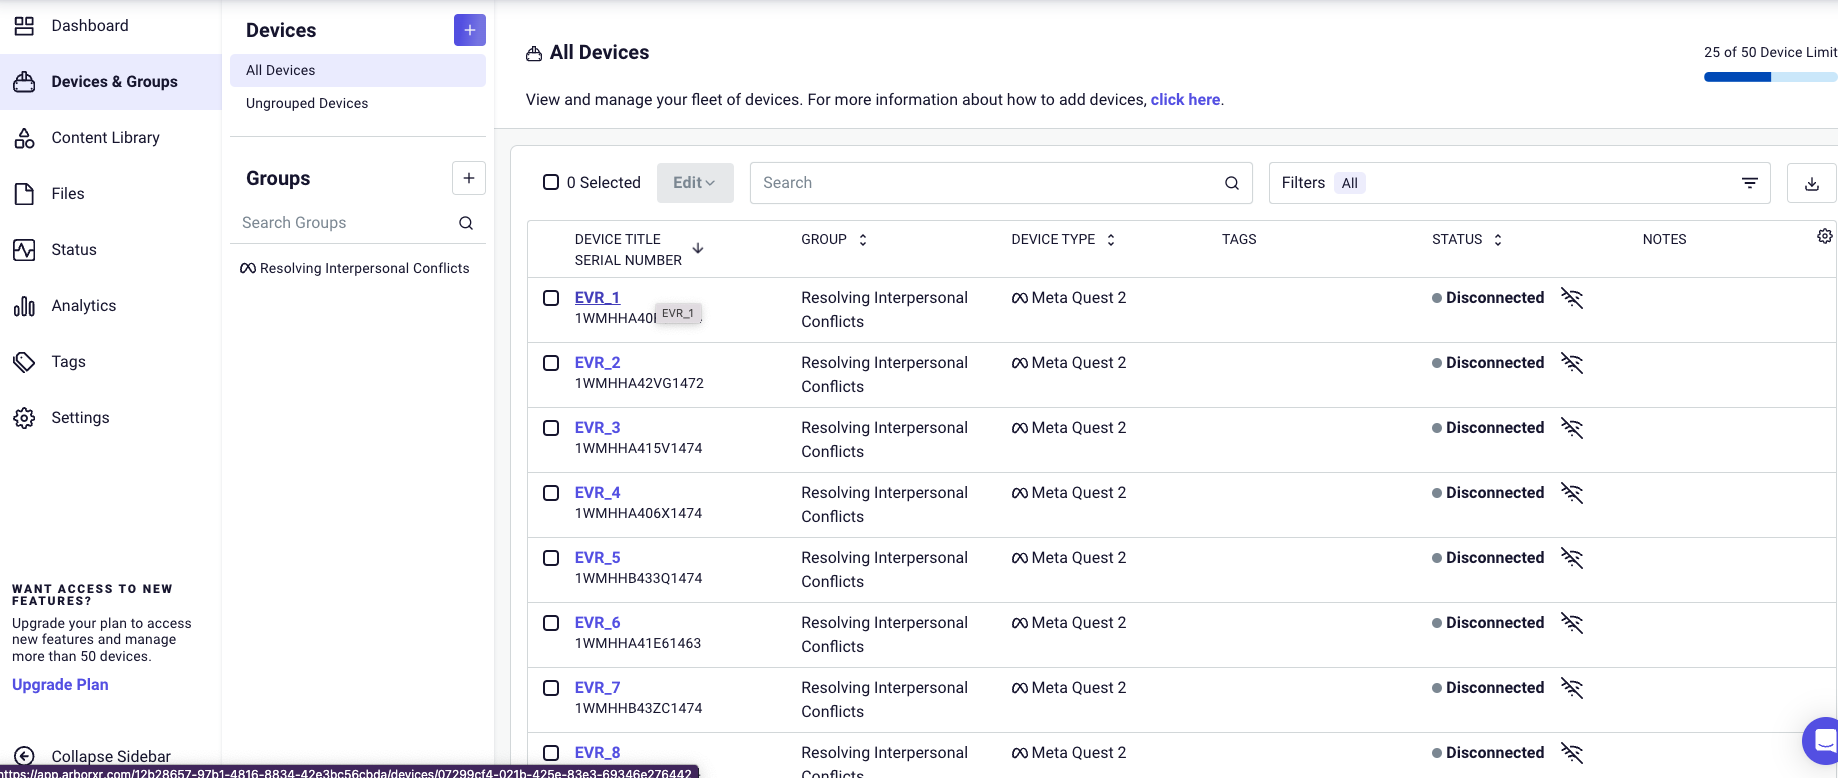
Task: Toggle the select-all devices checkbox
Action: click(x=551, y=182)
